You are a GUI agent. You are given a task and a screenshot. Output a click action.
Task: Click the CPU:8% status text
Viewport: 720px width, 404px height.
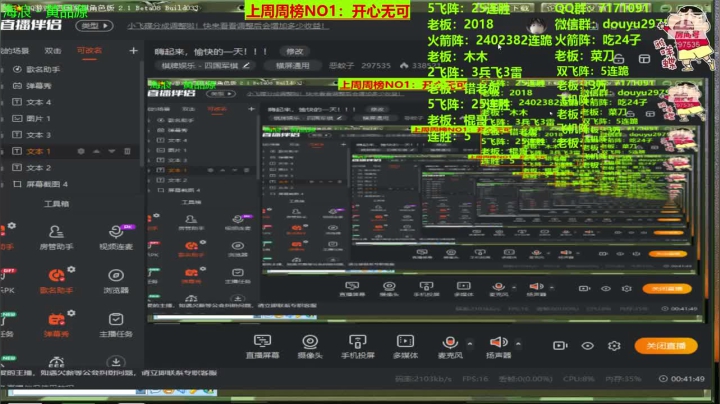pyautogui.click(x=580, y=379)
